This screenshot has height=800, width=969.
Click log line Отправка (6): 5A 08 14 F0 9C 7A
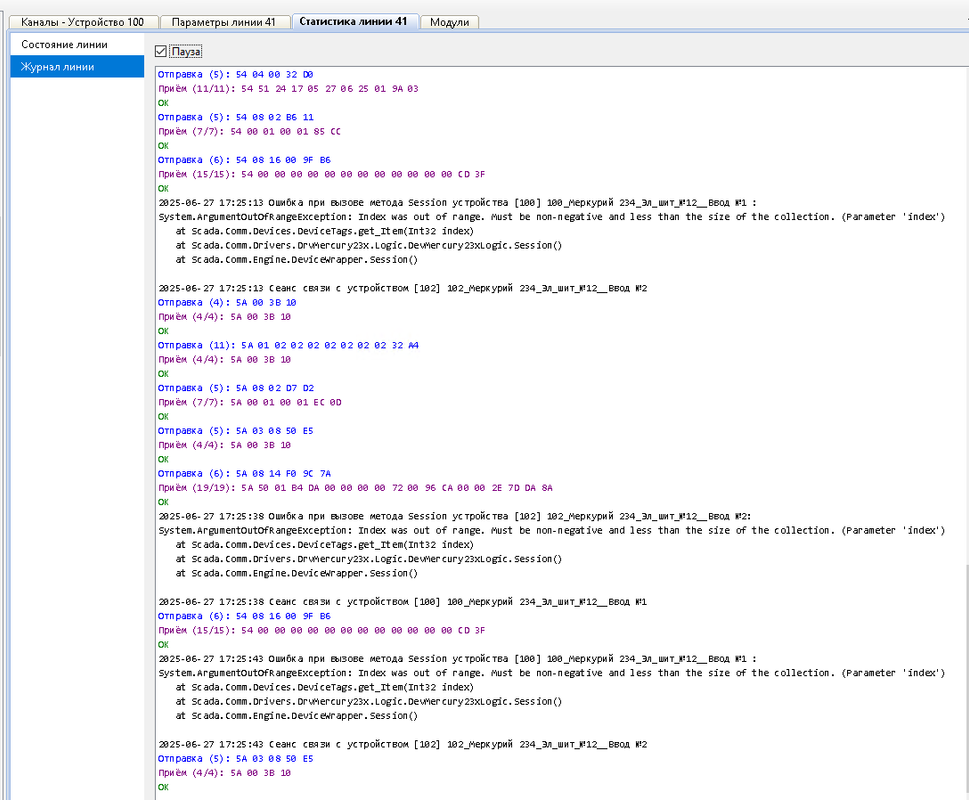[244, 473]
